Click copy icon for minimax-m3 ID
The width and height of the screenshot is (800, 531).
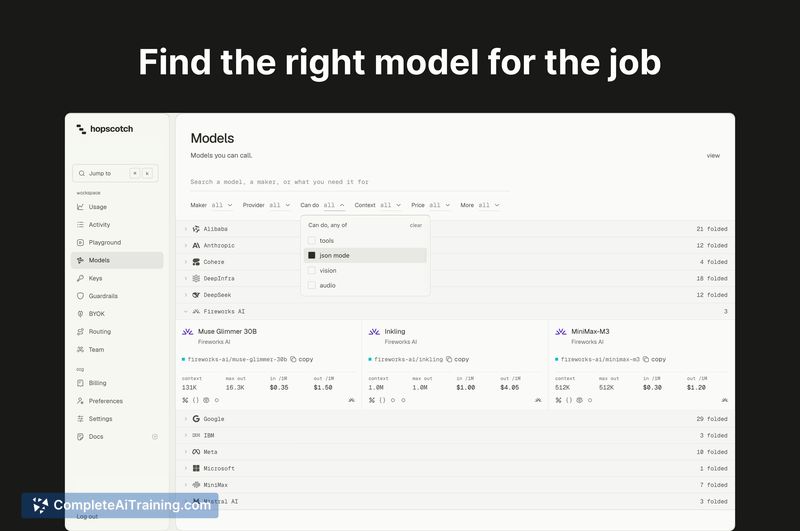point(646,359)
